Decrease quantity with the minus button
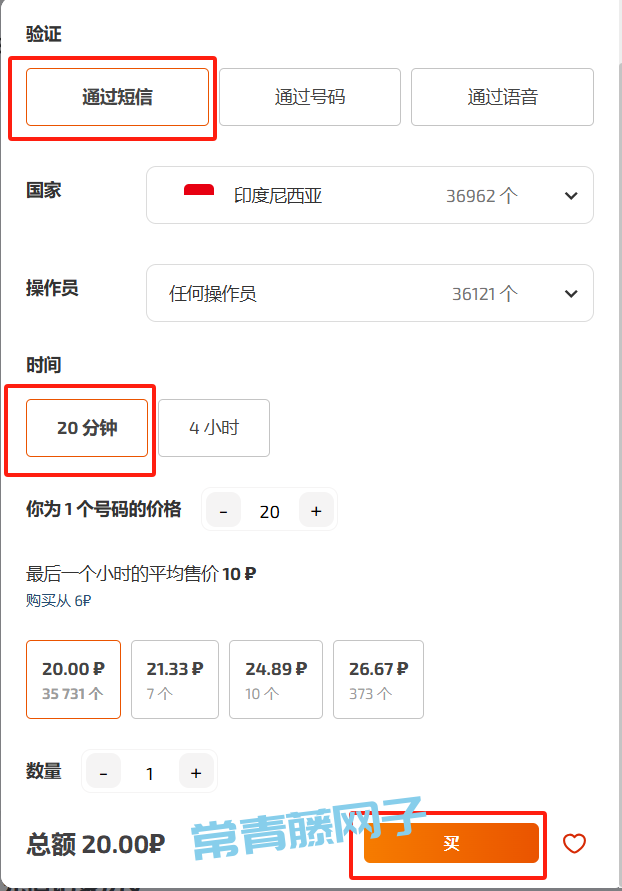The height and width of the screenshot is (891, 622). click(104, 772)
